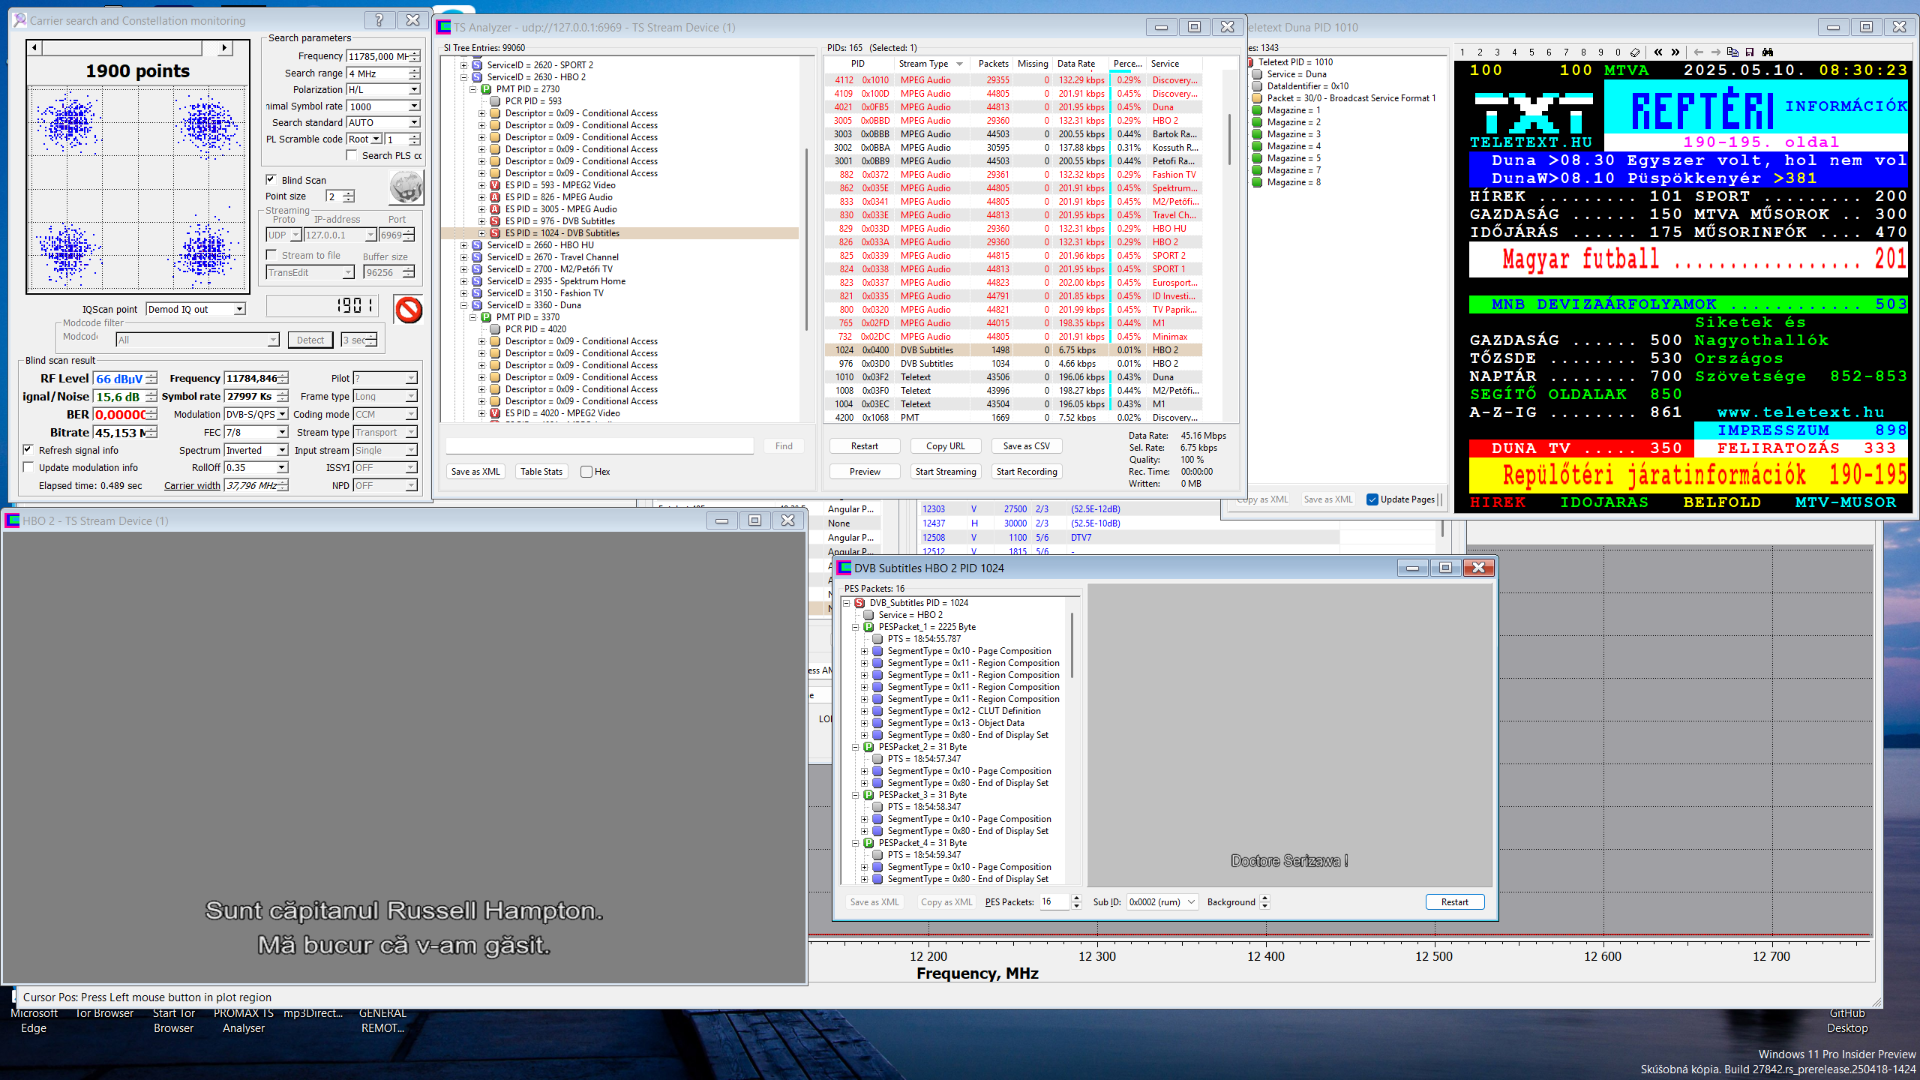Jump to previous teletext page with double-left arrow

click(1658, 52)
